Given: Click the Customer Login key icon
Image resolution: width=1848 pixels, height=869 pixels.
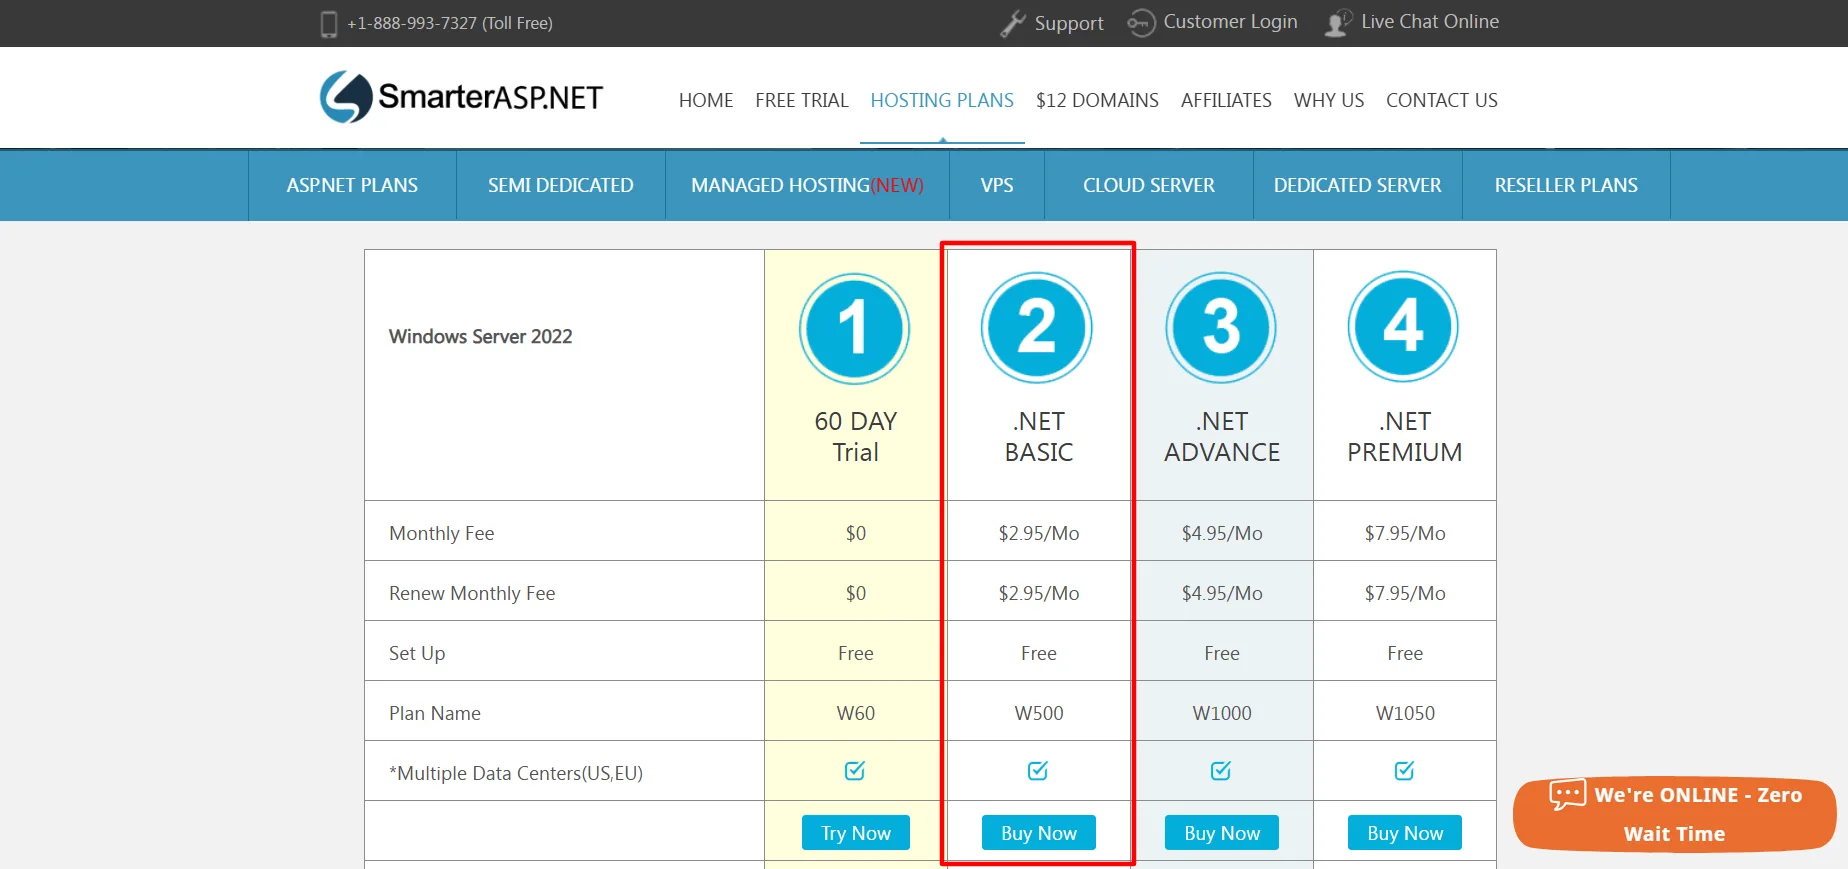Looking at the screenshot, I should click(x=1141, y=23).
